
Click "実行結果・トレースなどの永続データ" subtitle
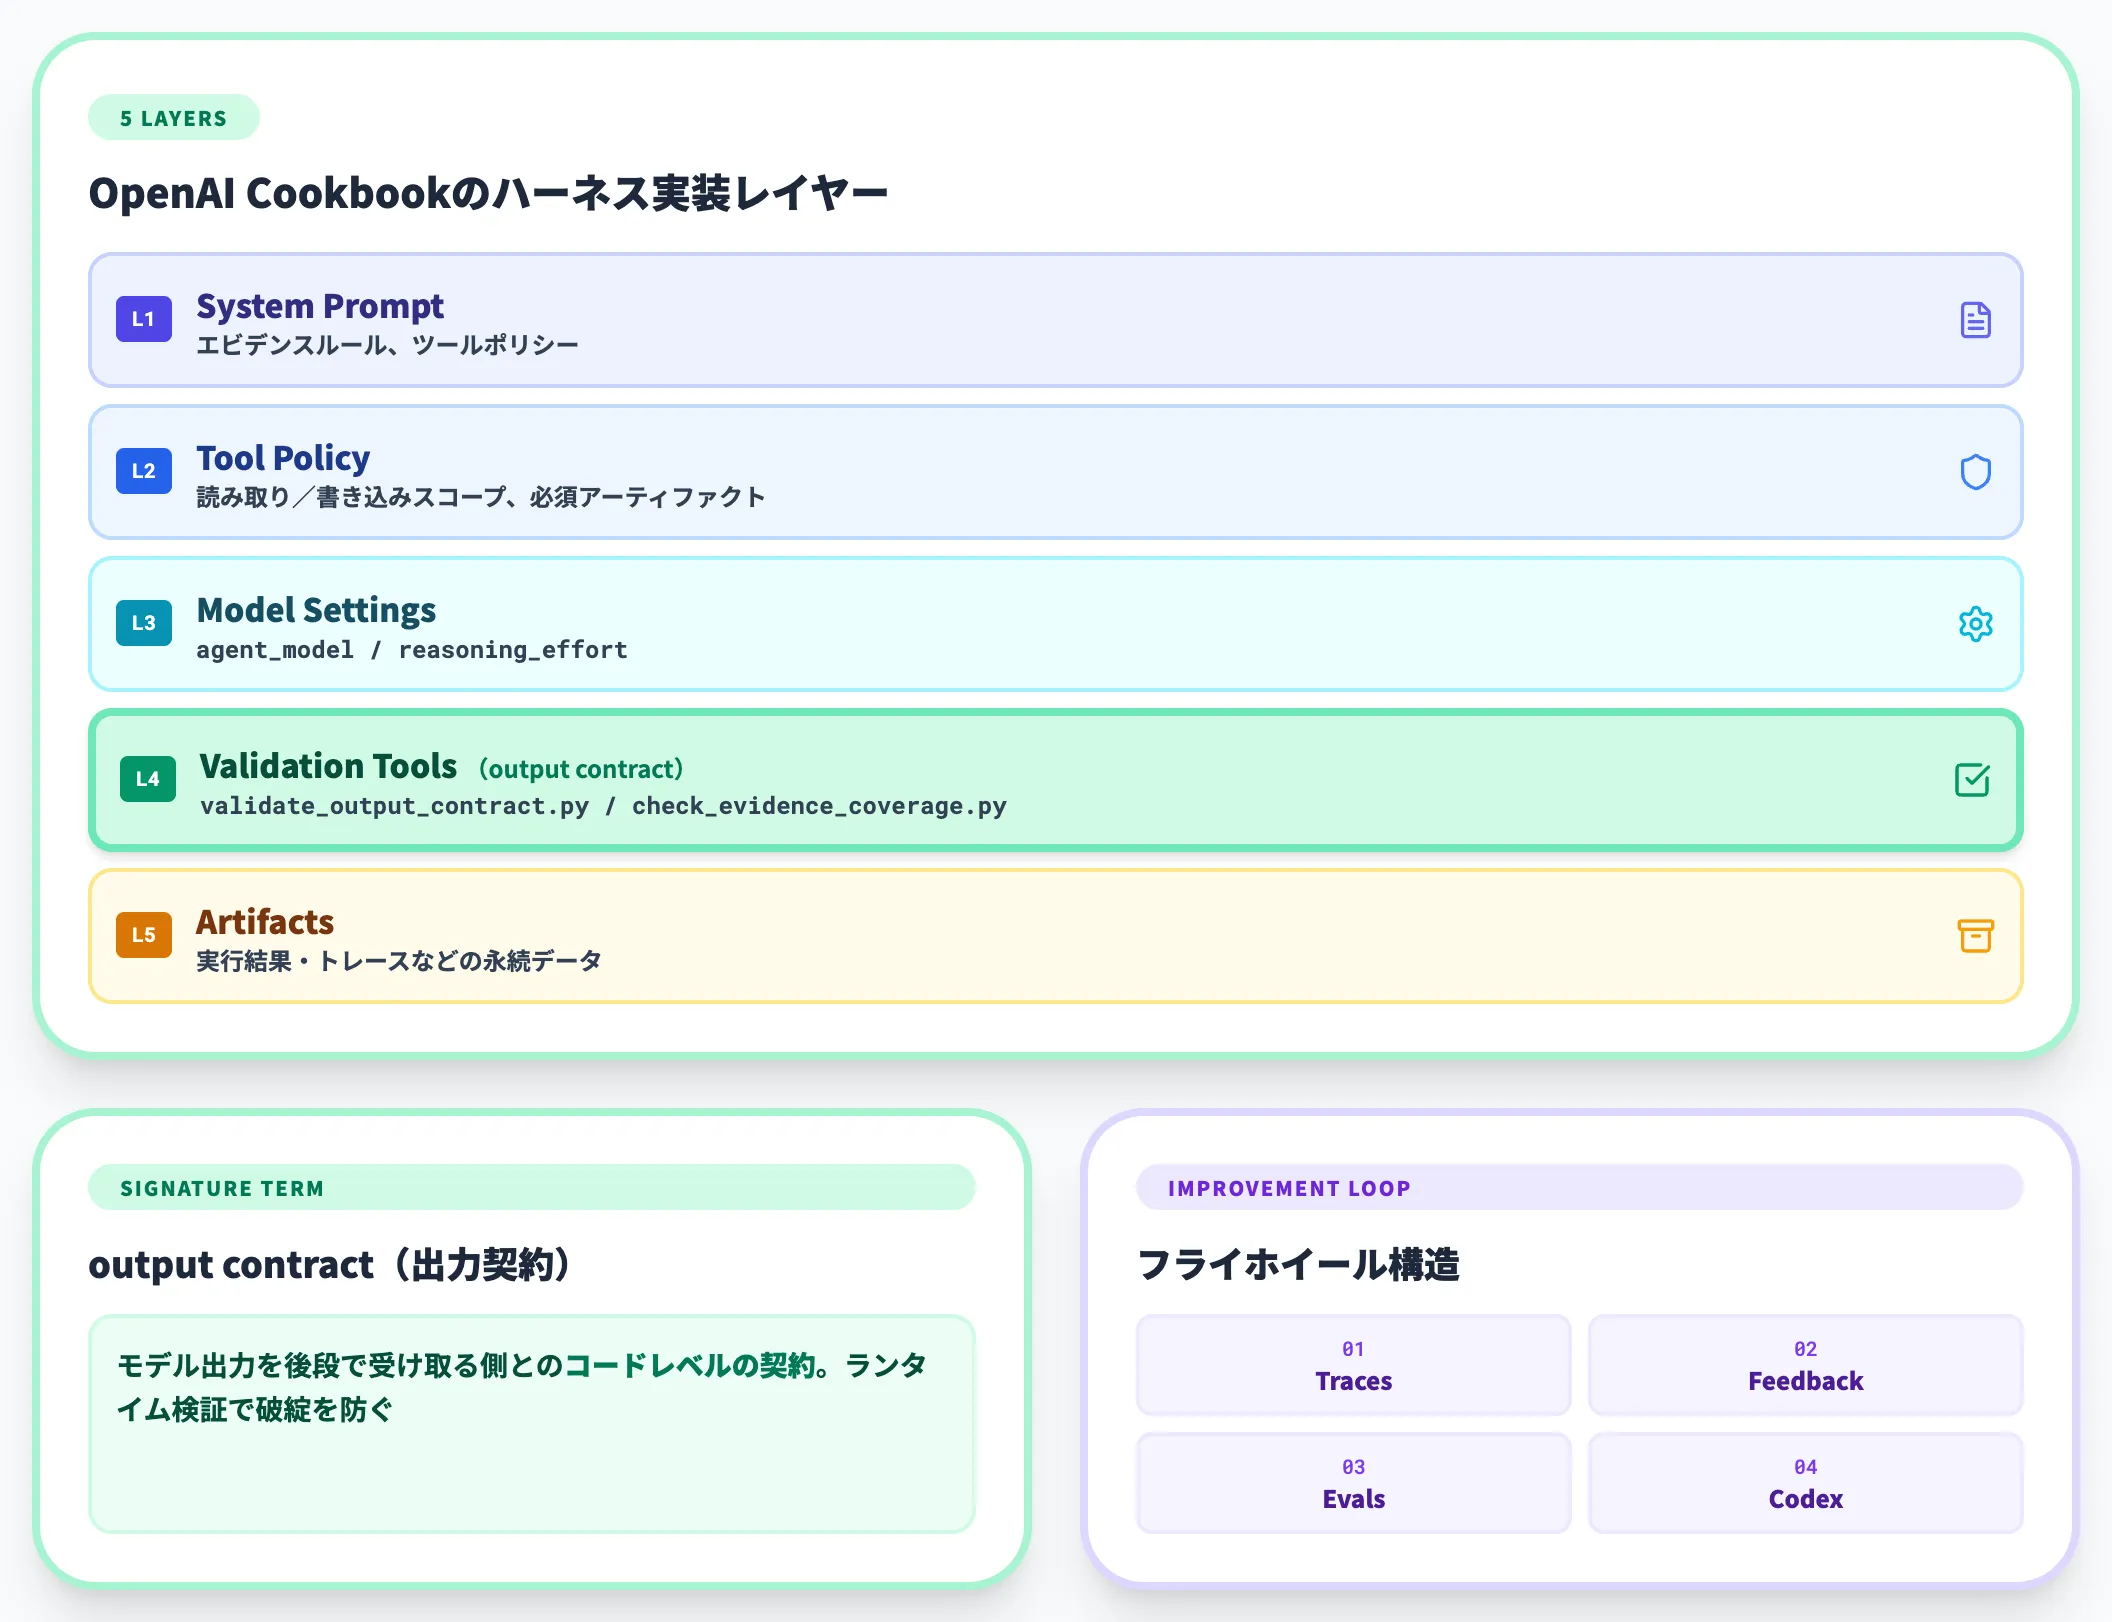click(x=399, y=961)
